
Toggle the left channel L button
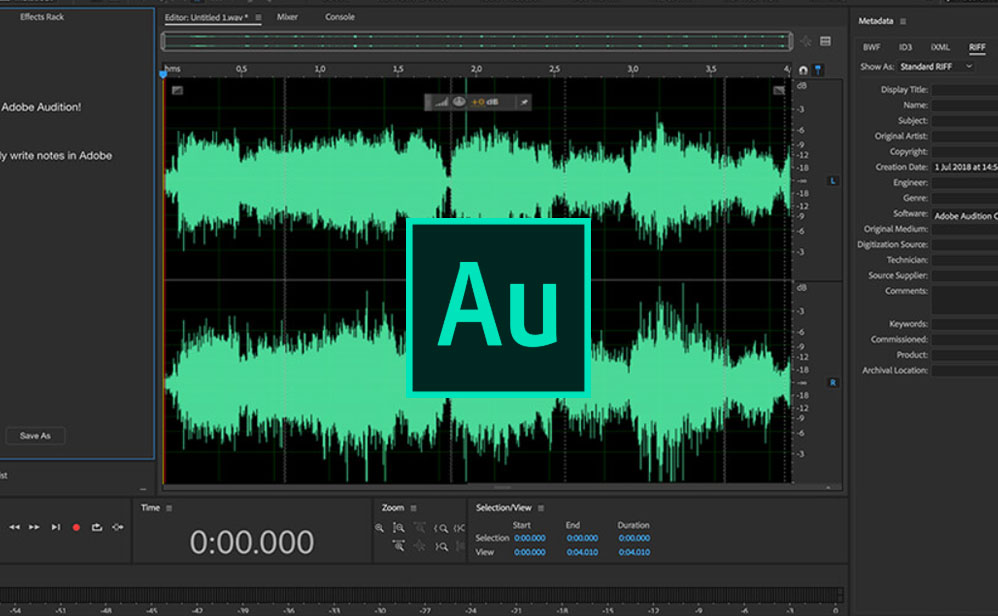[x=833, y=180]
